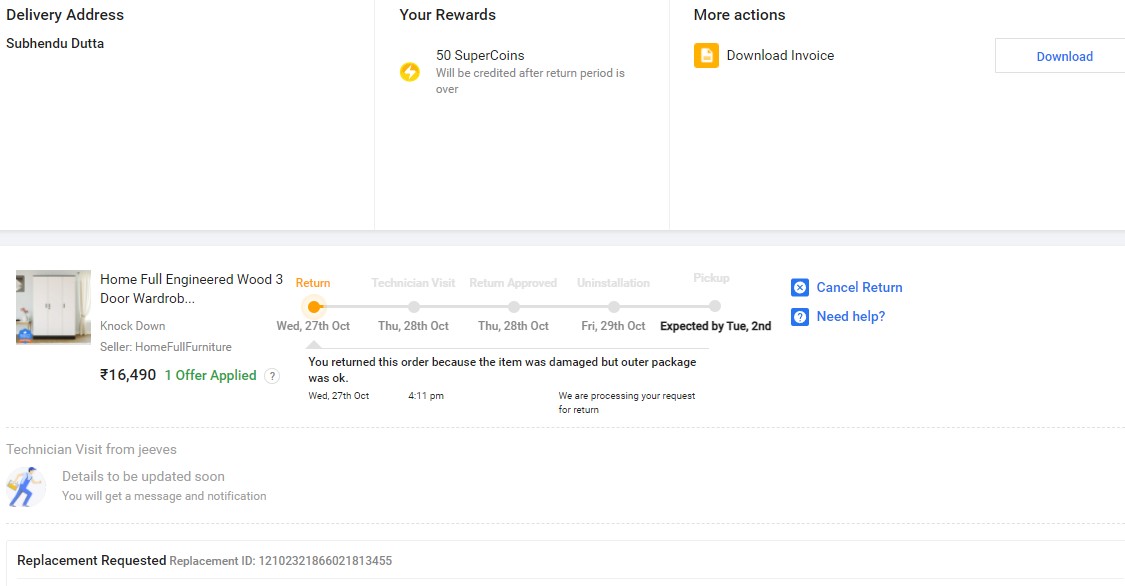Click the 1 Offer Applied text
The width and height of the screenshot is (1125, 586).
210,376
